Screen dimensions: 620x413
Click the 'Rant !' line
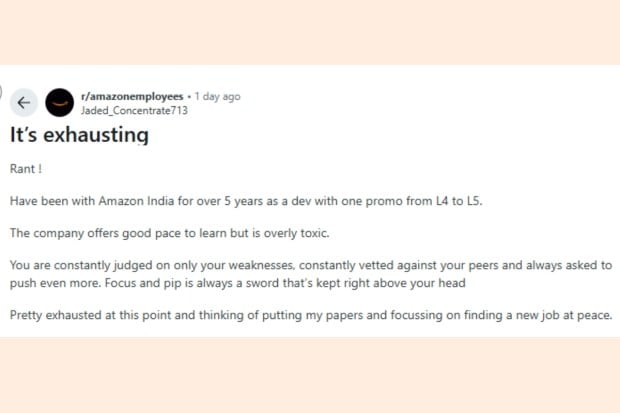pos(26,169)
